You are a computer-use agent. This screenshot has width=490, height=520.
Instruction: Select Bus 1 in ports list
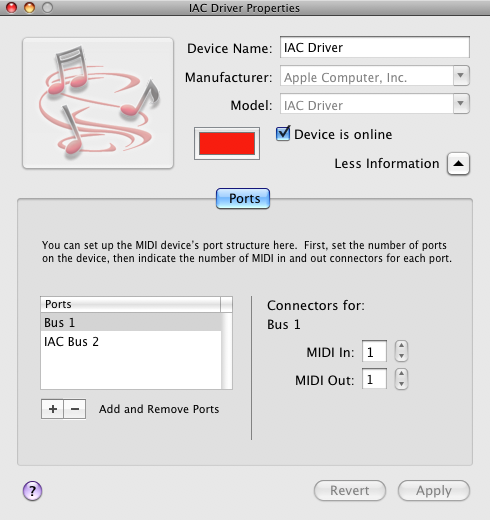tap(131, 322)
